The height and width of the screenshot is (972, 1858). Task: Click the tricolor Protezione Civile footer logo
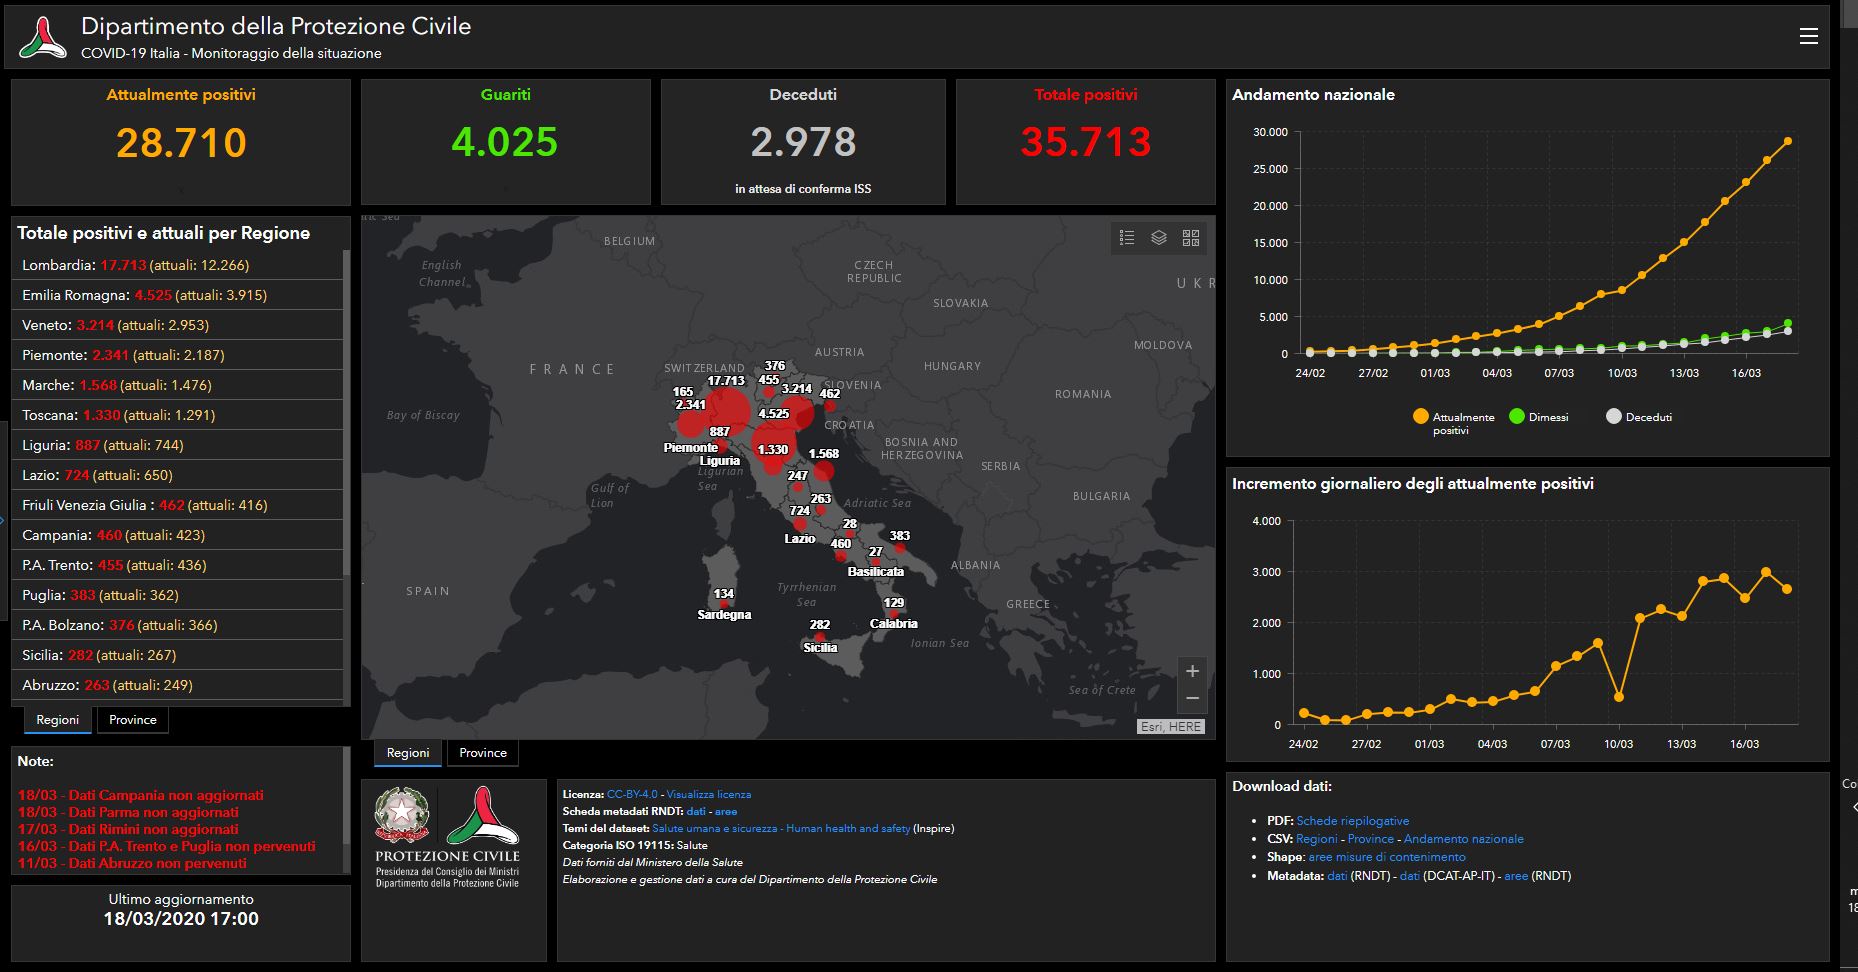pyautogui.click(x=482, y=815)
